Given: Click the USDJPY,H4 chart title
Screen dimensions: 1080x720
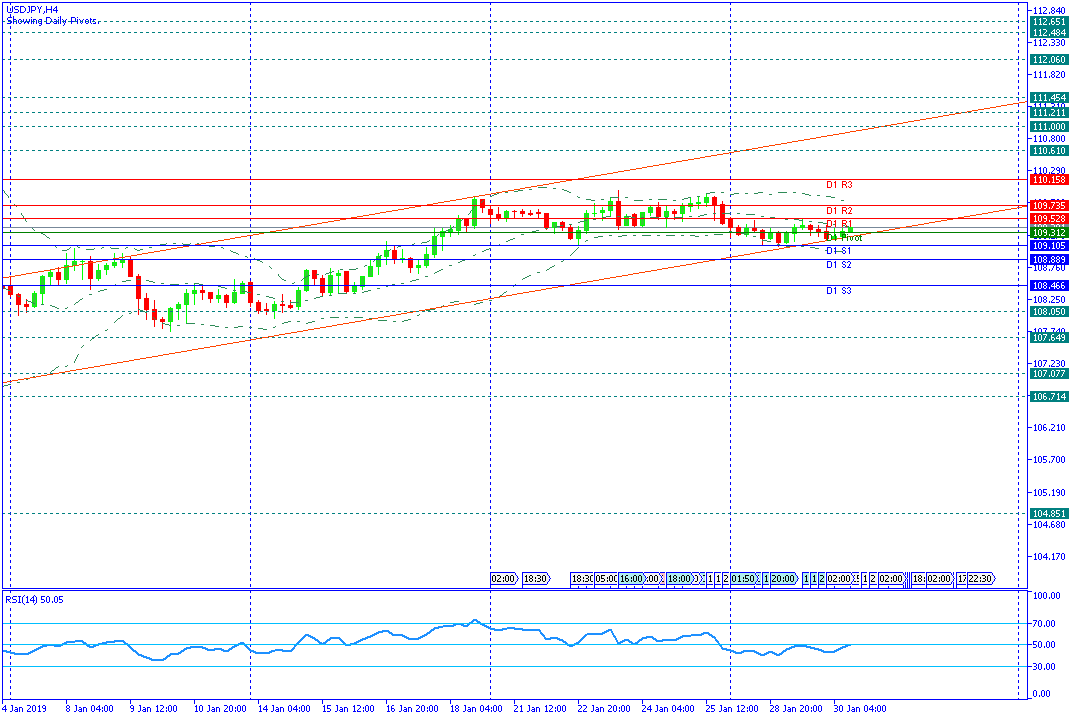Looking at the screenshot, I should [x=32, y=10].
